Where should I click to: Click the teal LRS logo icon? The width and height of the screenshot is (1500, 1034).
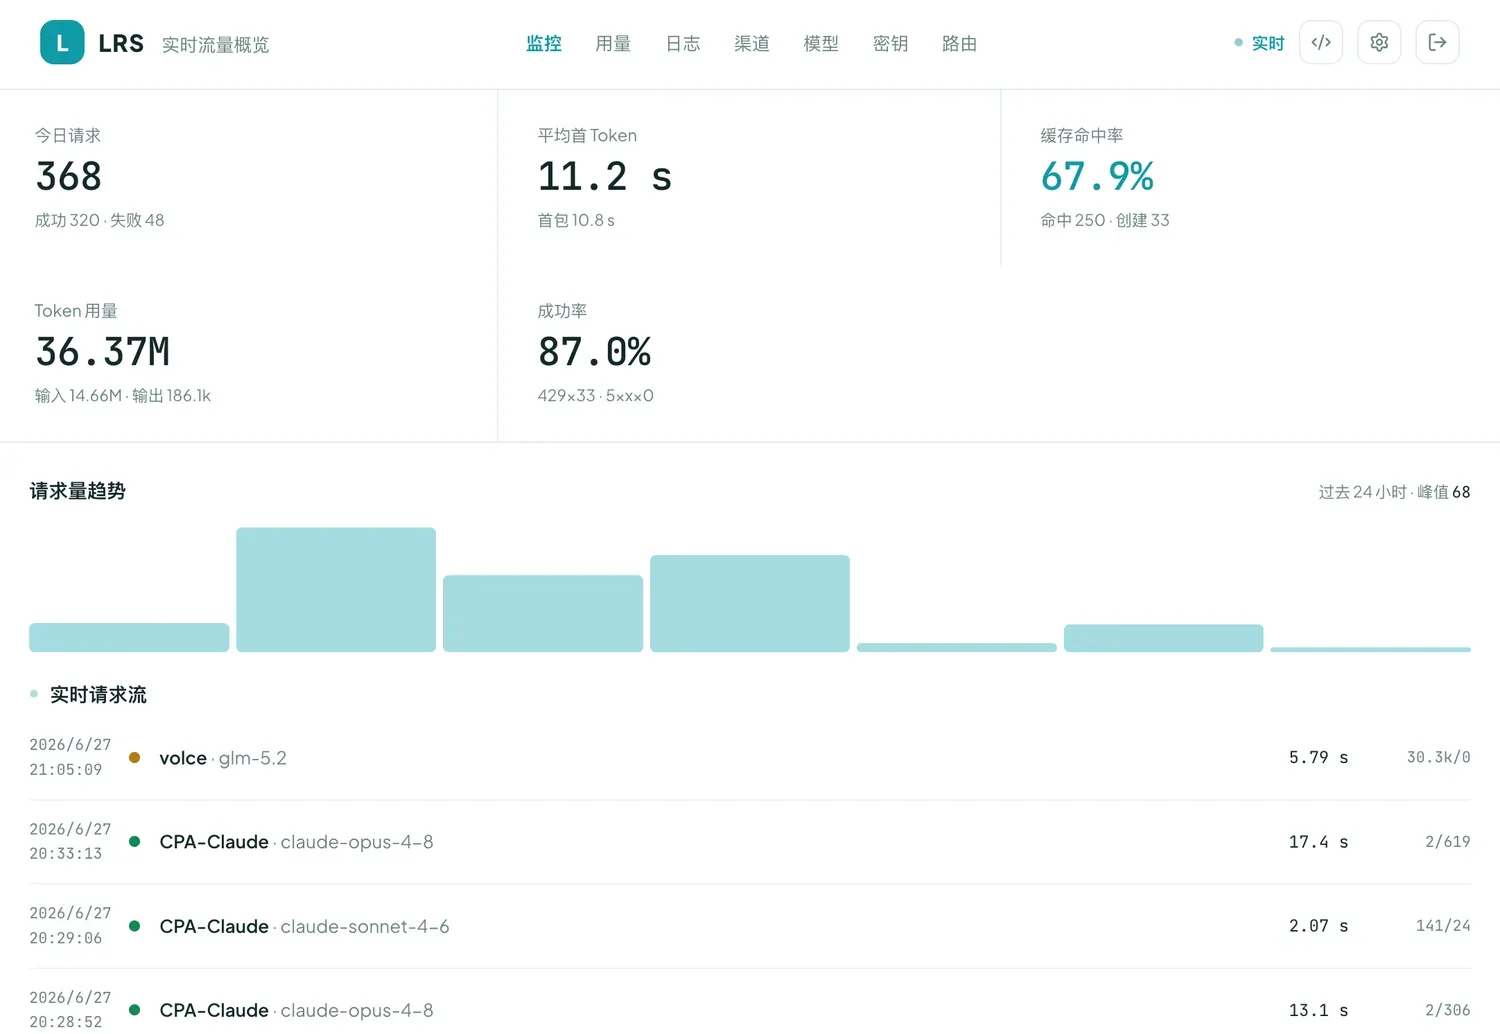point(62,43)
